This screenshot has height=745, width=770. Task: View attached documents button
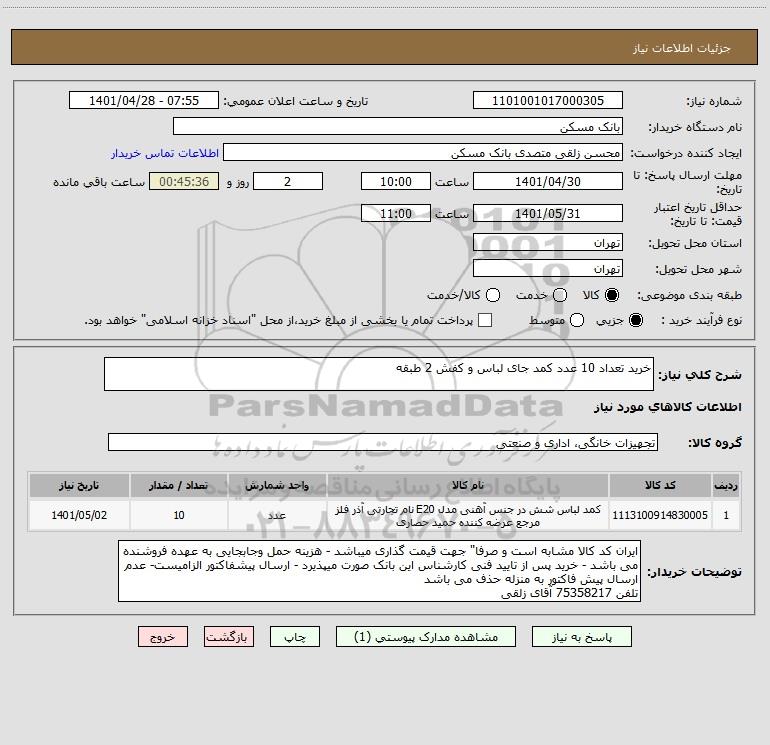click(426, 637)
